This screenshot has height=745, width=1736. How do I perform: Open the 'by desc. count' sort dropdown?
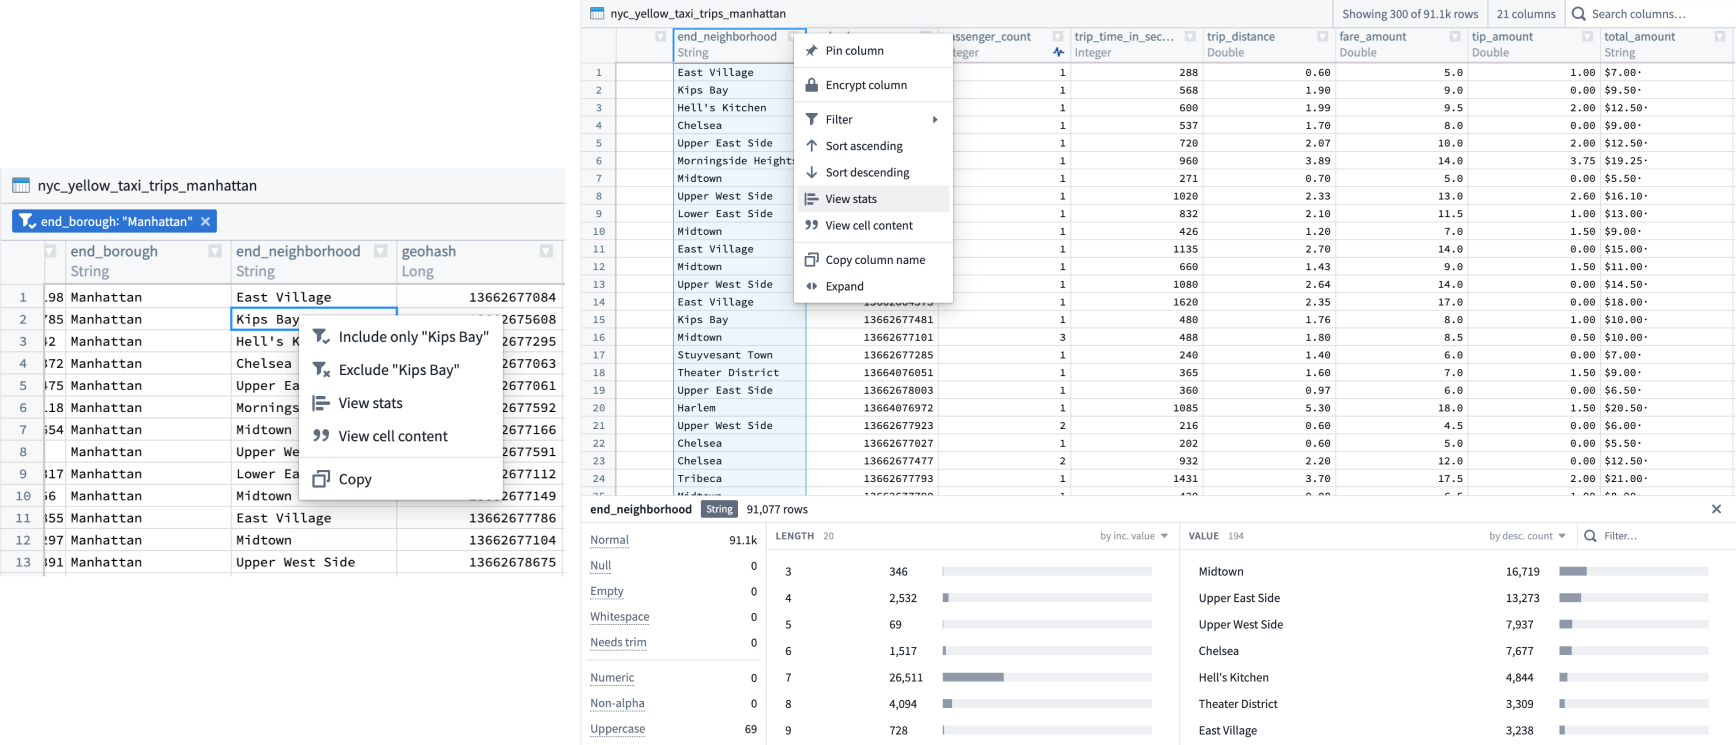pos(1527,536)
